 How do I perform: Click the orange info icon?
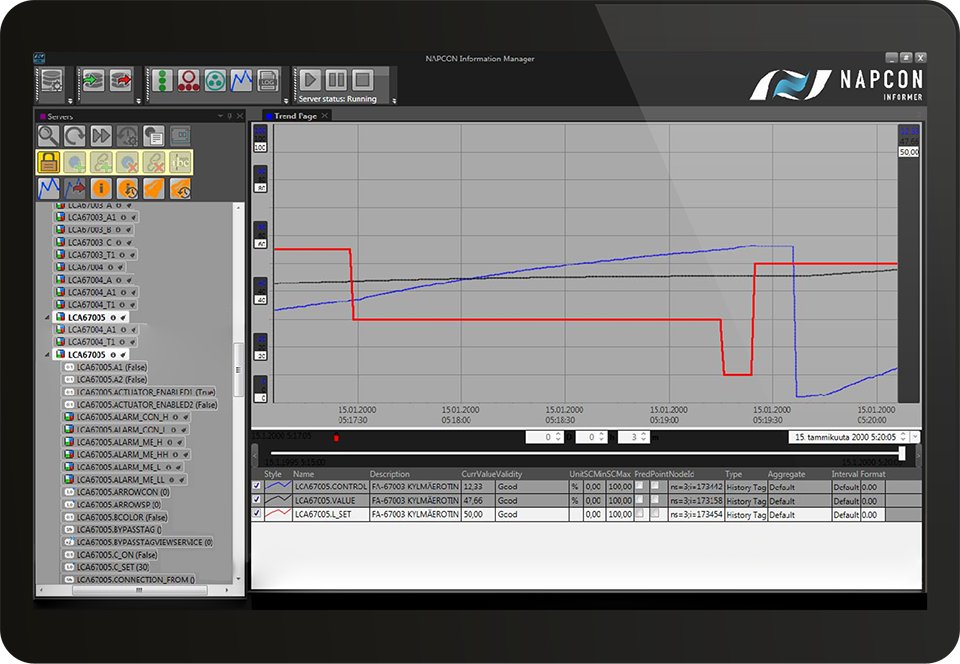pos(100,188)
